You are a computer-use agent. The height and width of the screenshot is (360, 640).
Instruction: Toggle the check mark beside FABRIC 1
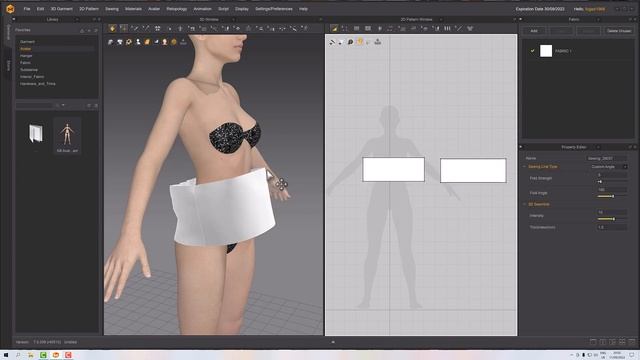point(532,51)
